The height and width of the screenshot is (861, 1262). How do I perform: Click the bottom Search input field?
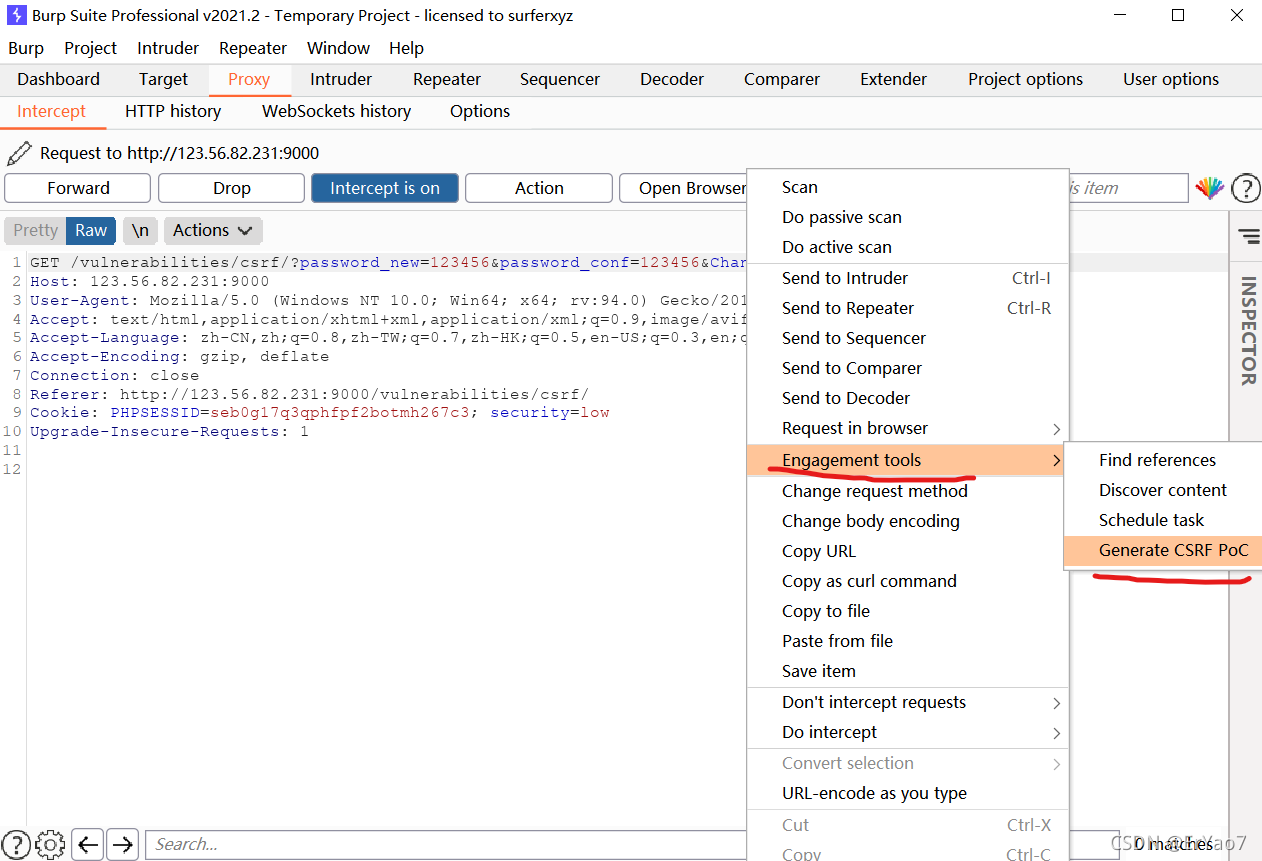(x=446, y=844)
